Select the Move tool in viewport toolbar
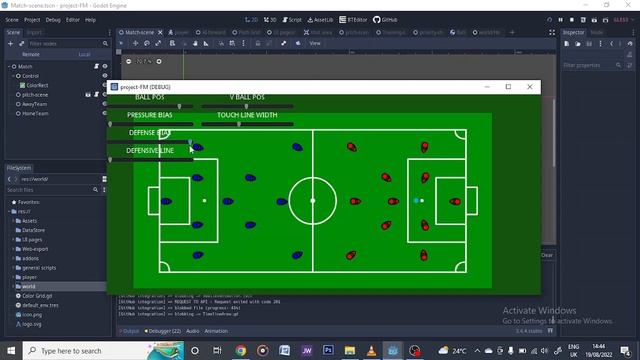640x360 pixels. tap(135, 43)
